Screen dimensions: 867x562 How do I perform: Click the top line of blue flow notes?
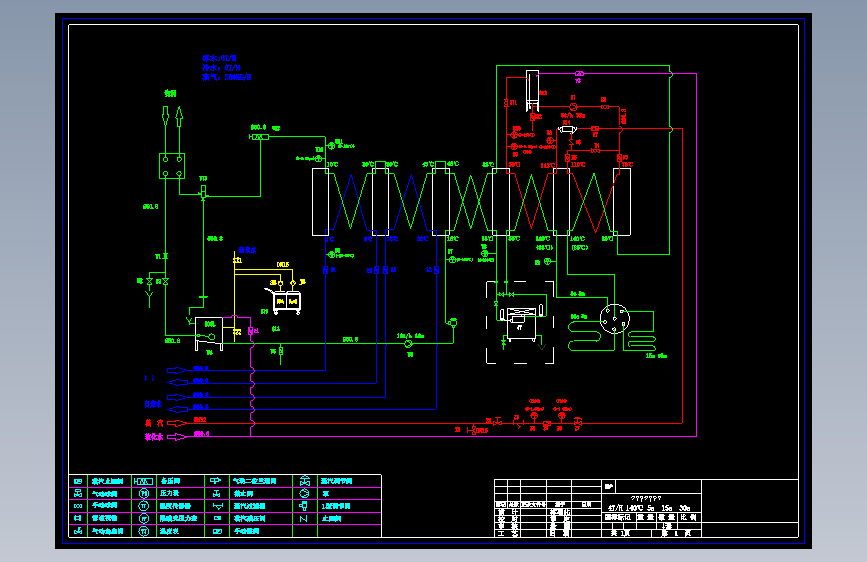(x=220, y=58)
